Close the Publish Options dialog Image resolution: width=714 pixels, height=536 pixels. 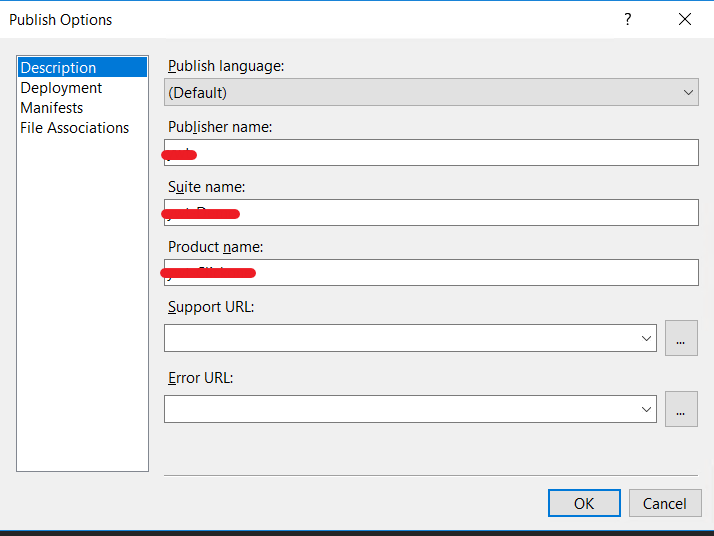[685, 19]
